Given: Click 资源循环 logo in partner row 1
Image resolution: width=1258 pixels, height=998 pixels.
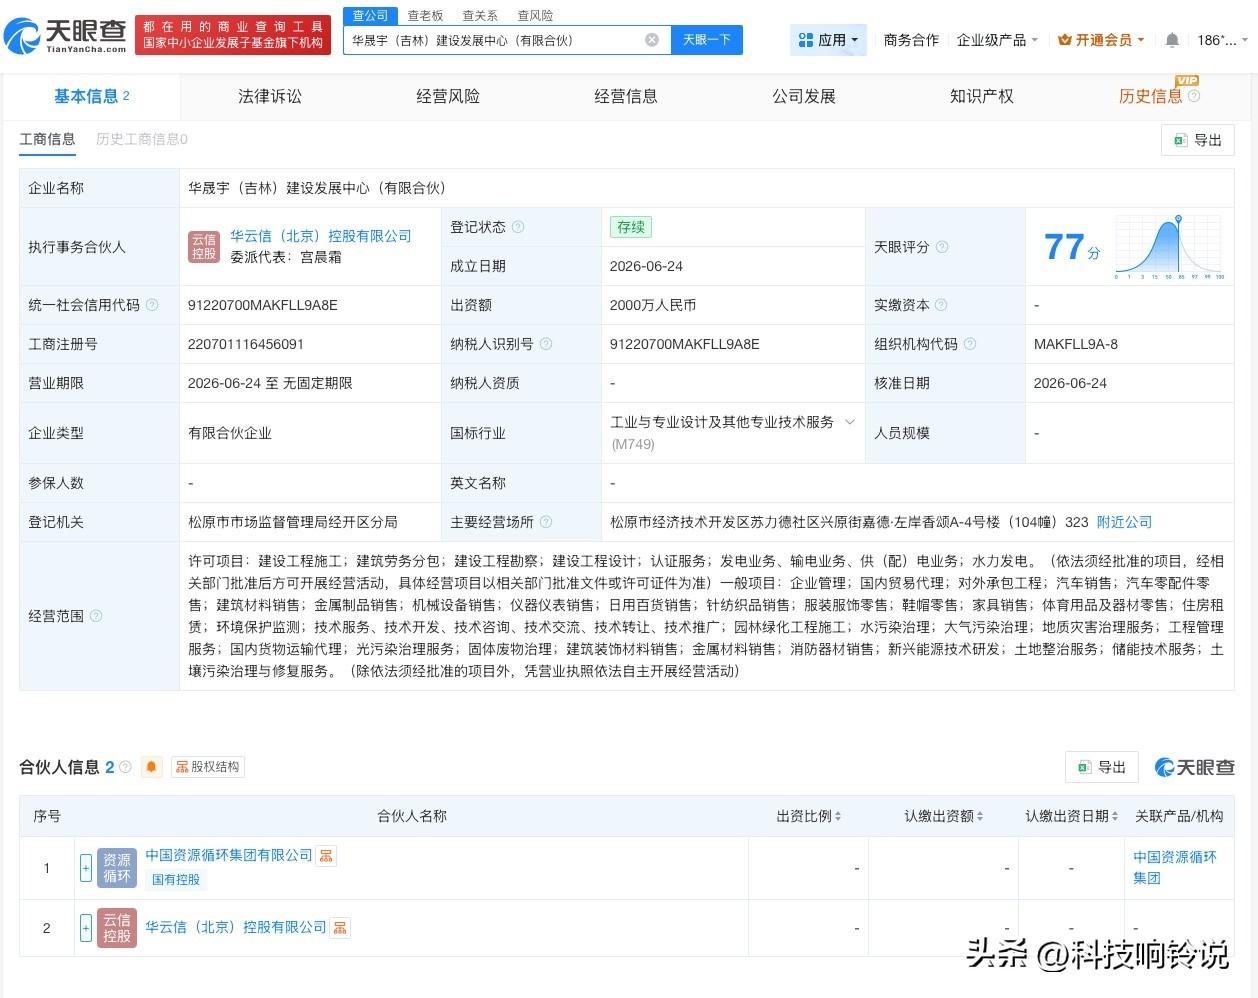Looking at the screenshot, I should (117, 867).
